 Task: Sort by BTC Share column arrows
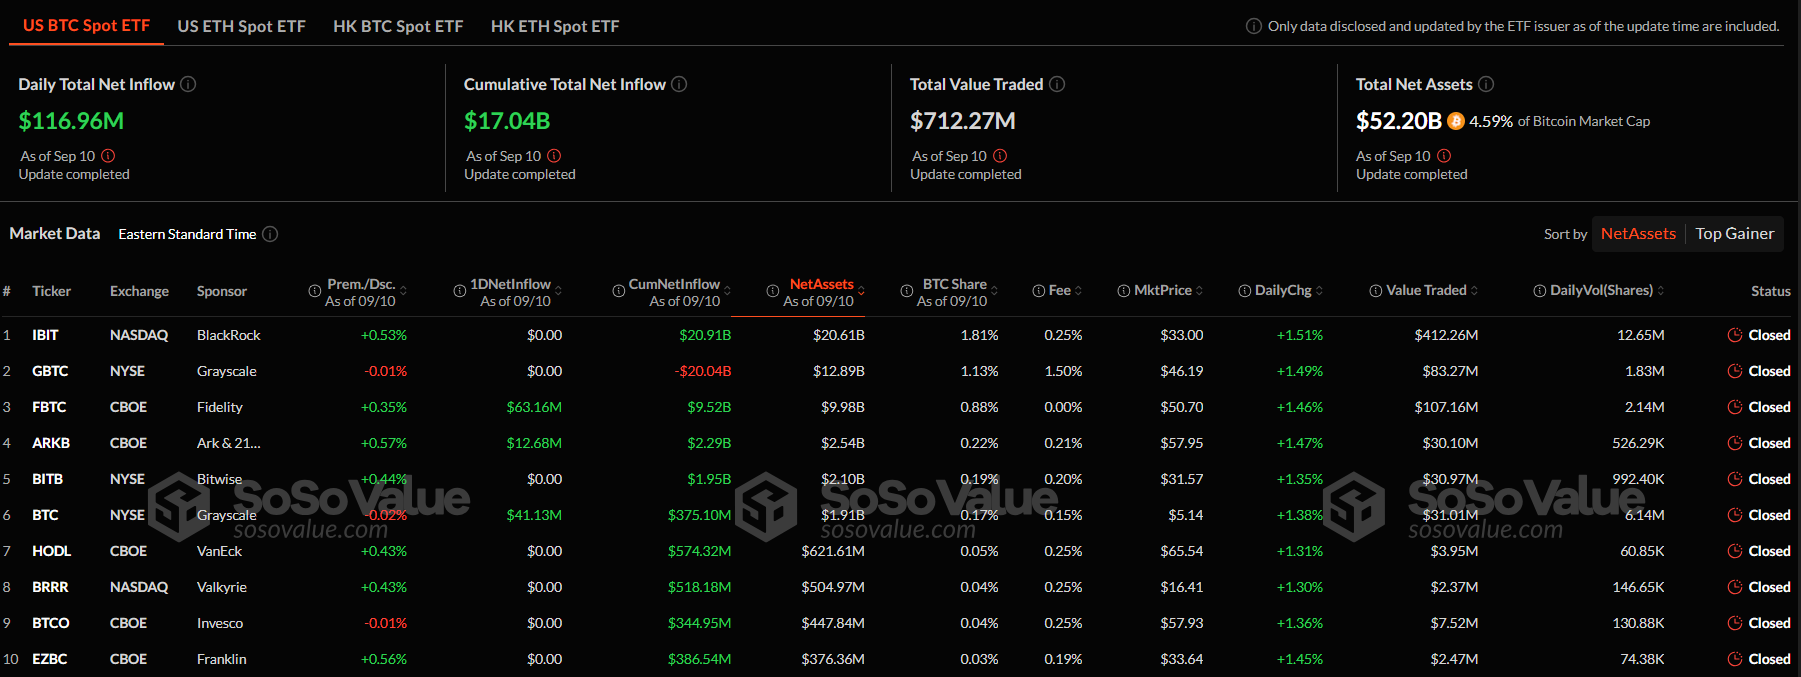coord(994,291)
